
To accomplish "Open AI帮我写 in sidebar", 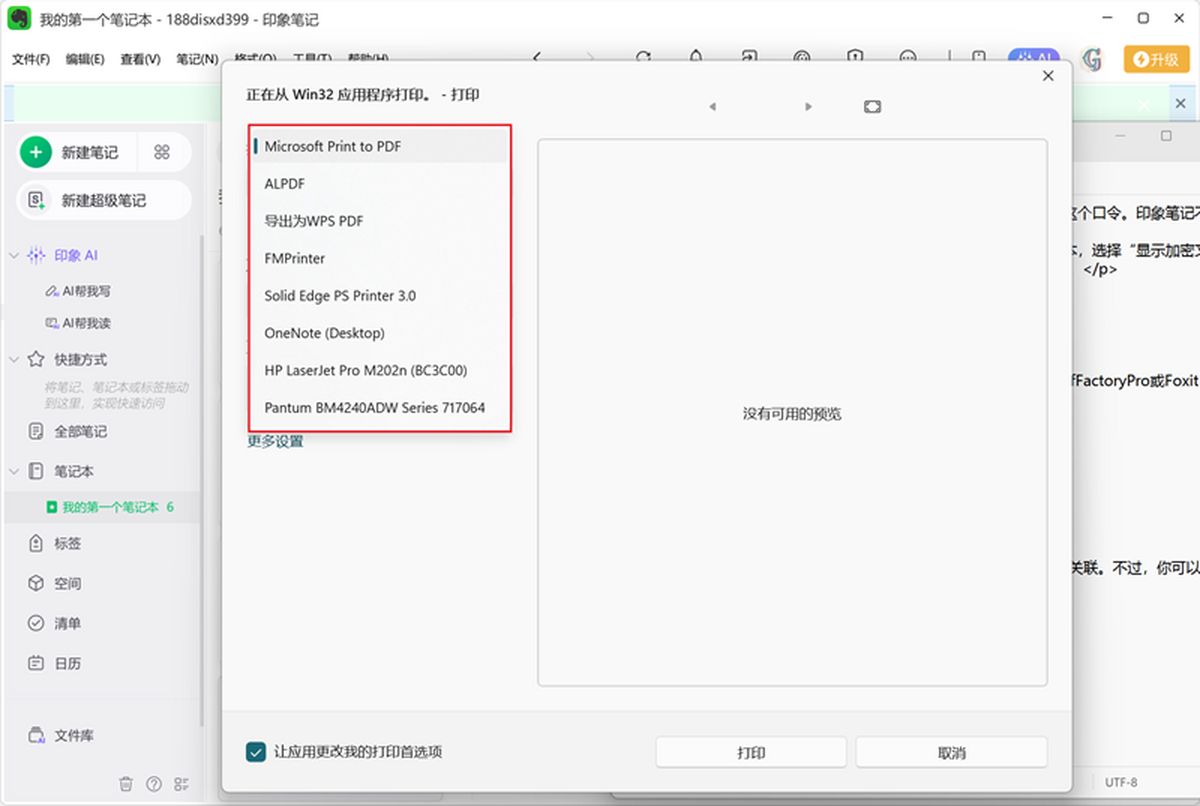I will [80, 291].
